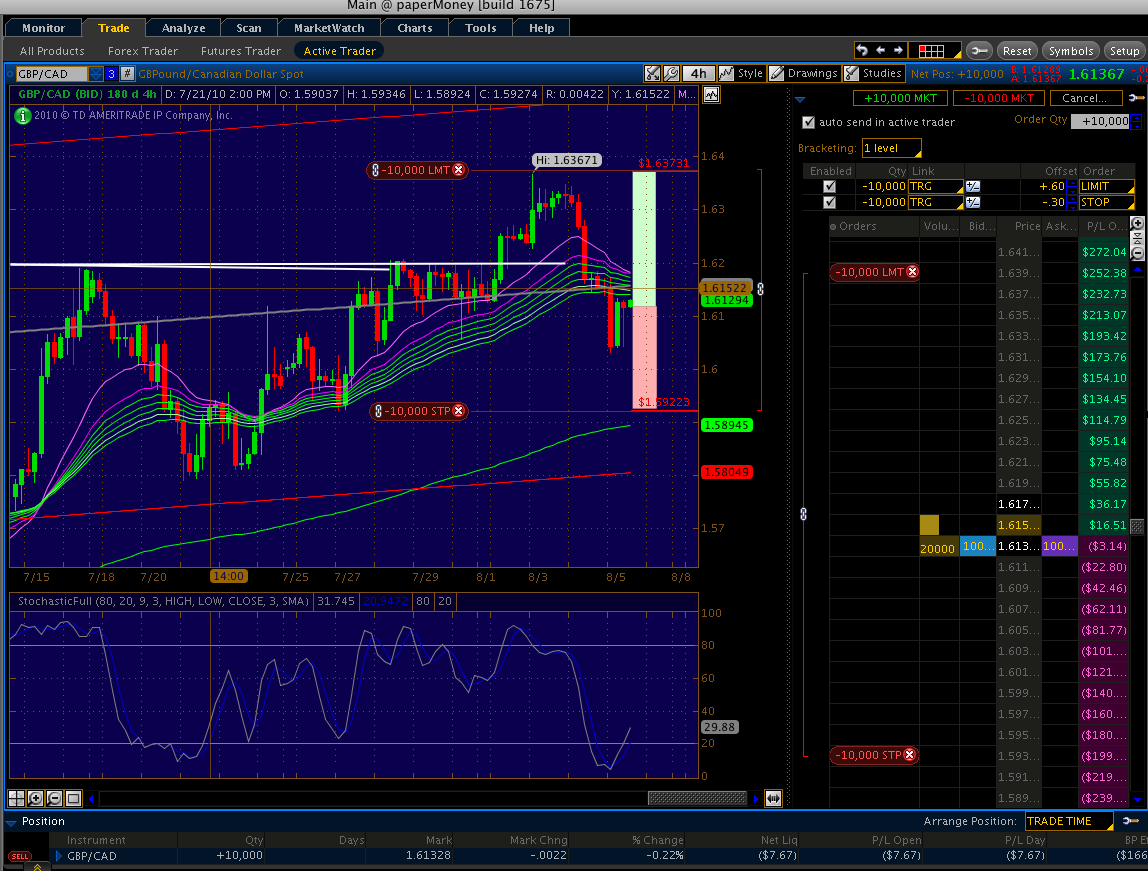Viewport: 1148px width, 871px height.
Task: Click the # symbol button
Action: [x=127, y=74]
